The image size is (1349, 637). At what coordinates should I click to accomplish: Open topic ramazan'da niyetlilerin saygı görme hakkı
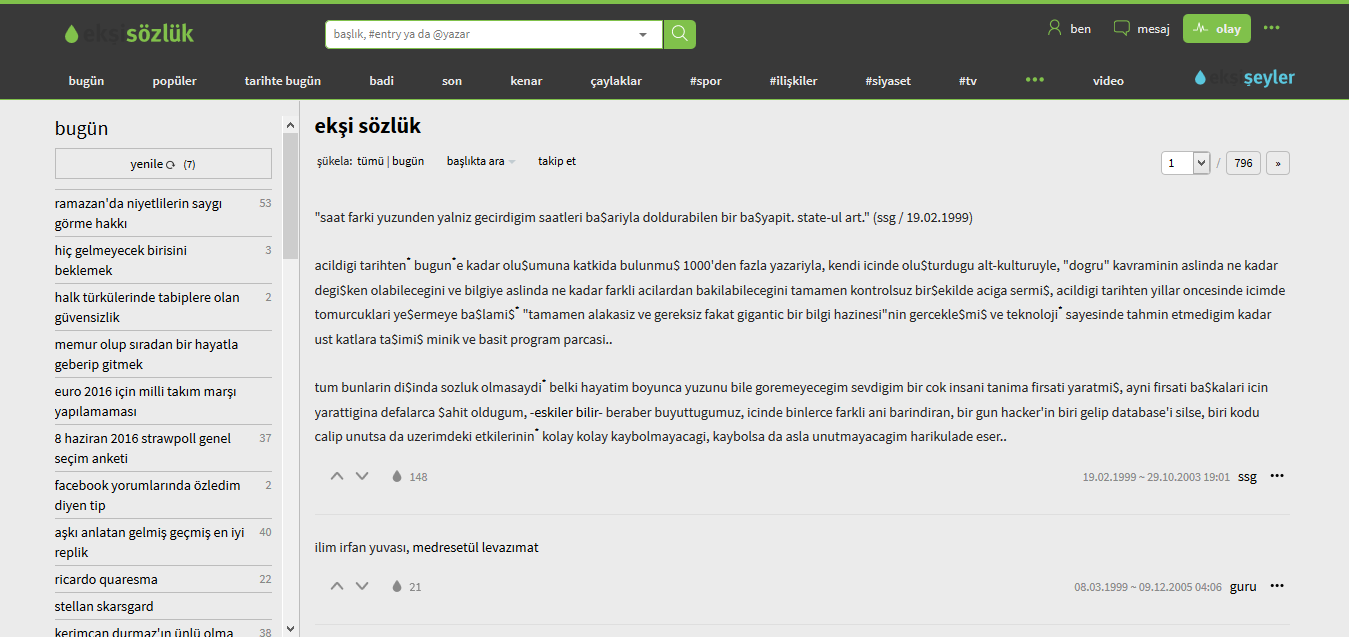click(163, 213)
